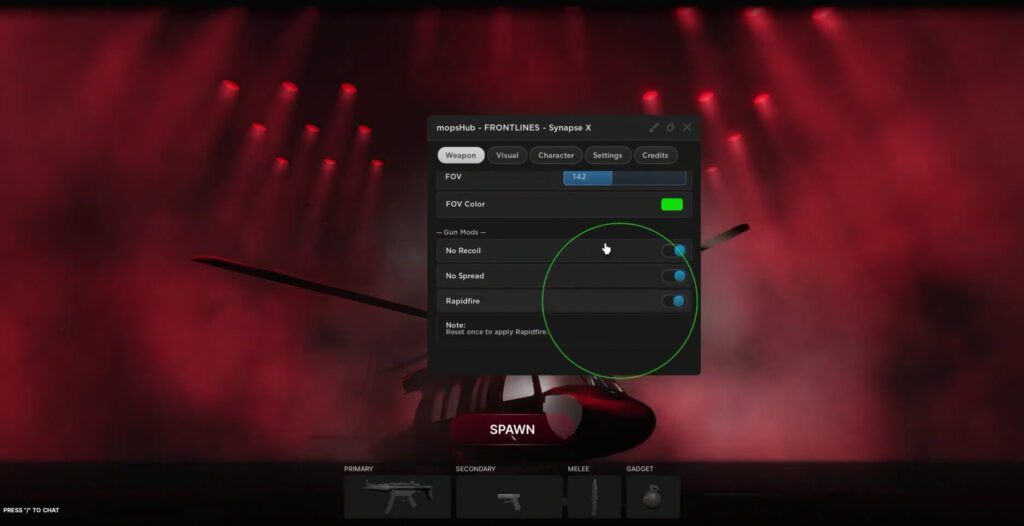Click the brush theme icon in mopsHub title bar
The height and width of the screenshot is (526, 1024).
pos(654,127)
